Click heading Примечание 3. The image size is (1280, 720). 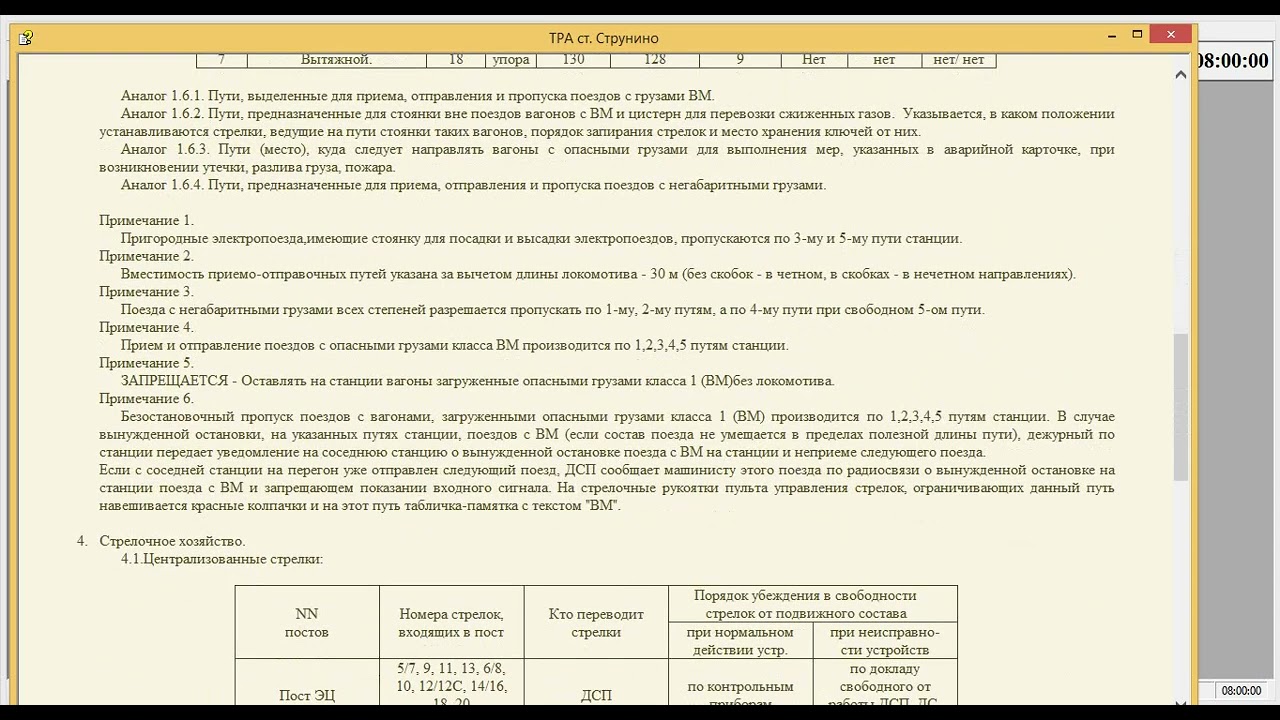(146, 292)
